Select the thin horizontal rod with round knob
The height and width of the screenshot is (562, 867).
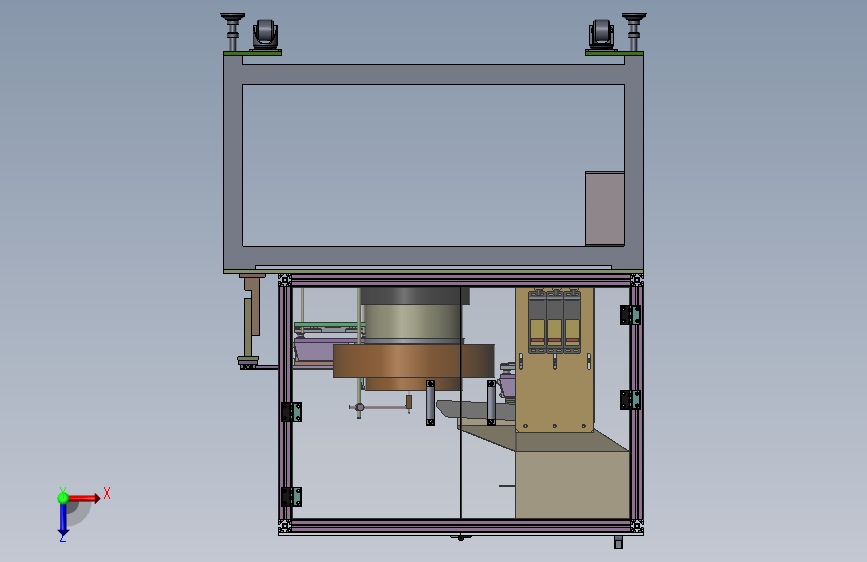(380, 407)
